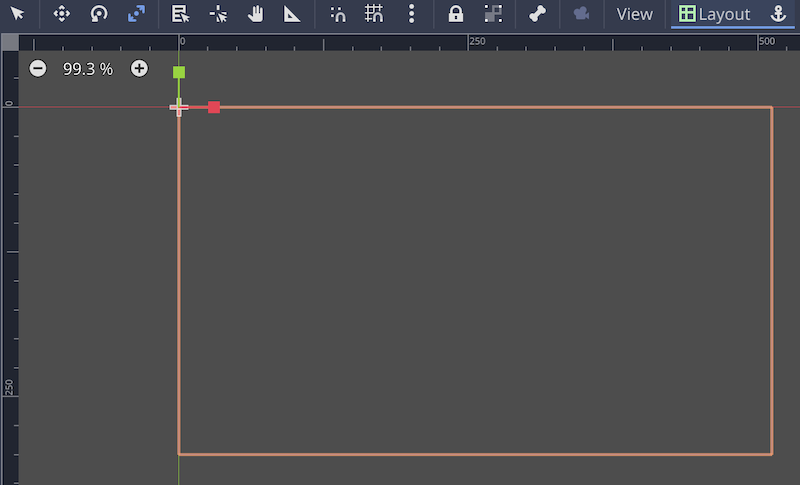Select the Ruler measuring tool
800x485 pixels.
click(291, 14)
